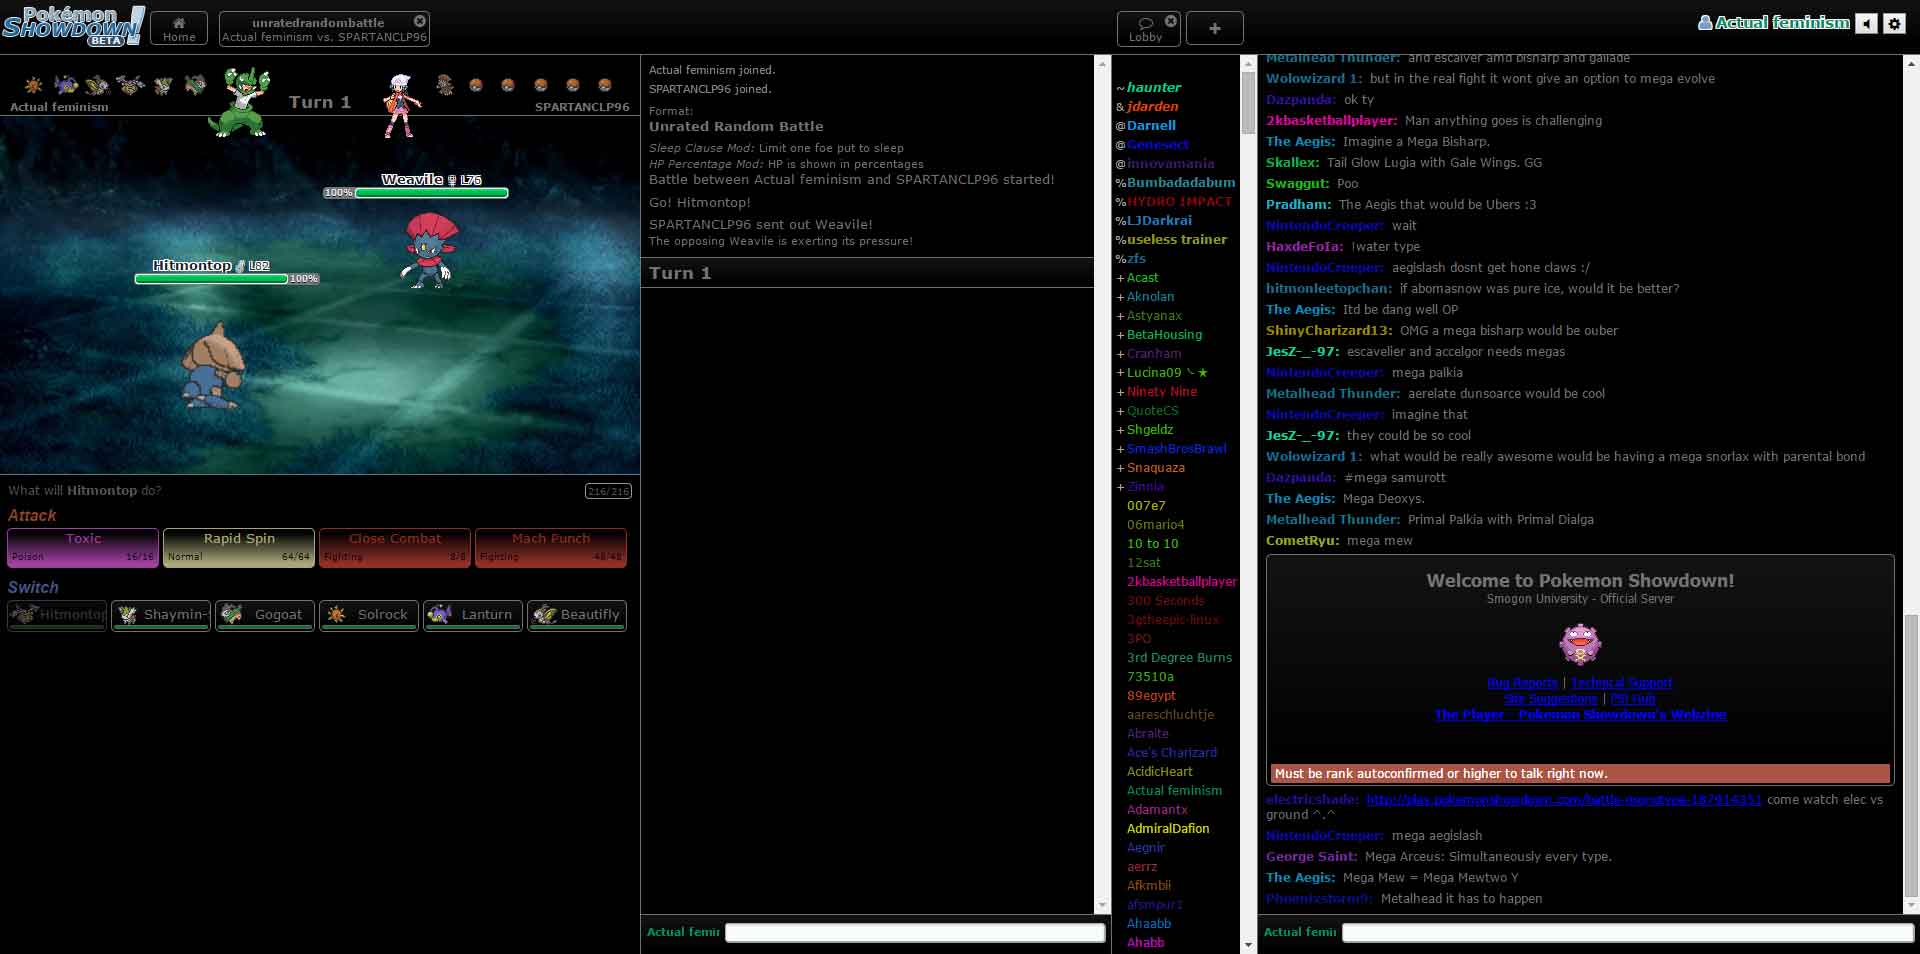Image resolution: width=1920 pixels, height=954 pixels.
Task: Open the Actual feminism username button in header
Action: (x=1774, y=22)
